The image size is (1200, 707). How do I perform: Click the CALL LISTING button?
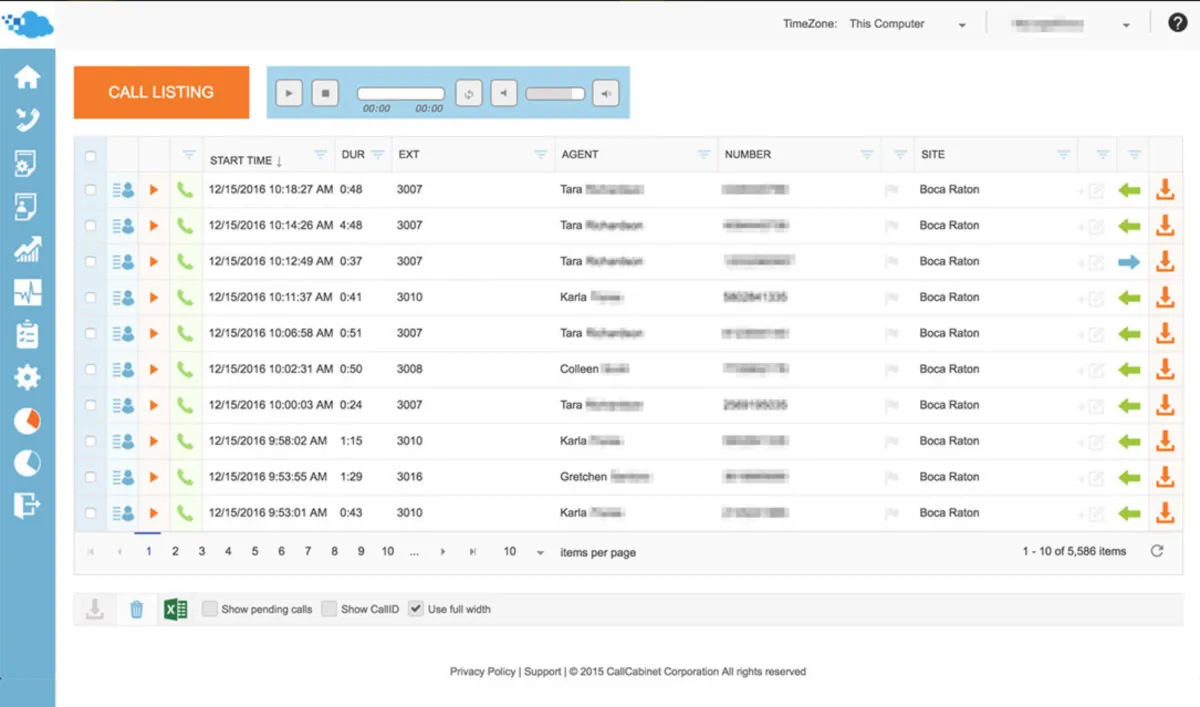tap(161, 92)
